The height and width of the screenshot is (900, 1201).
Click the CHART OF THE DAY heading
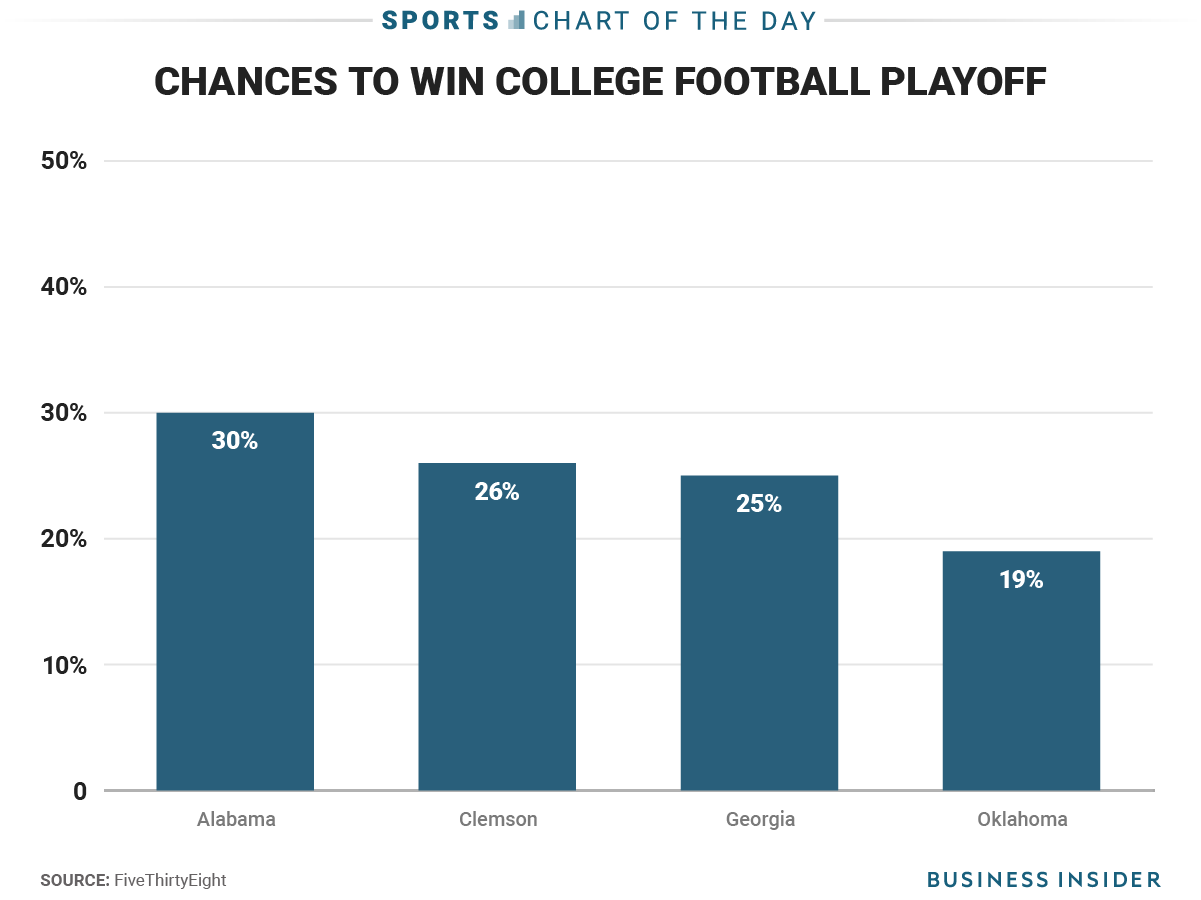(x=675, y=20)
